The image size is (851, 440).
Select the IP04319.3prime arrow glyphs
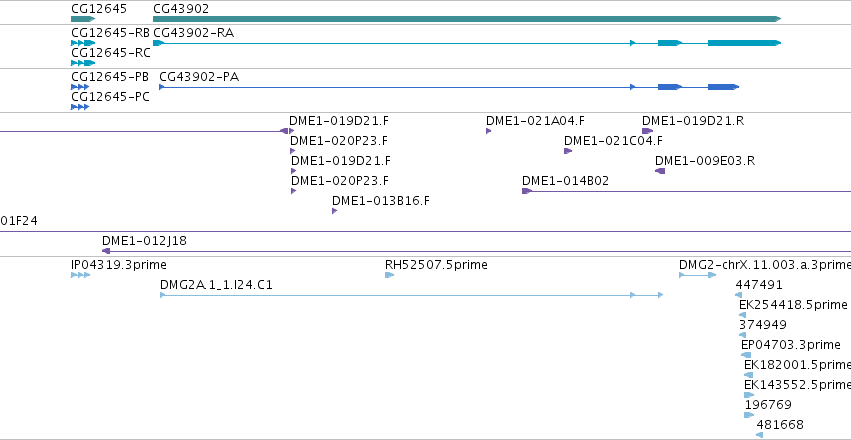point(80,275)
